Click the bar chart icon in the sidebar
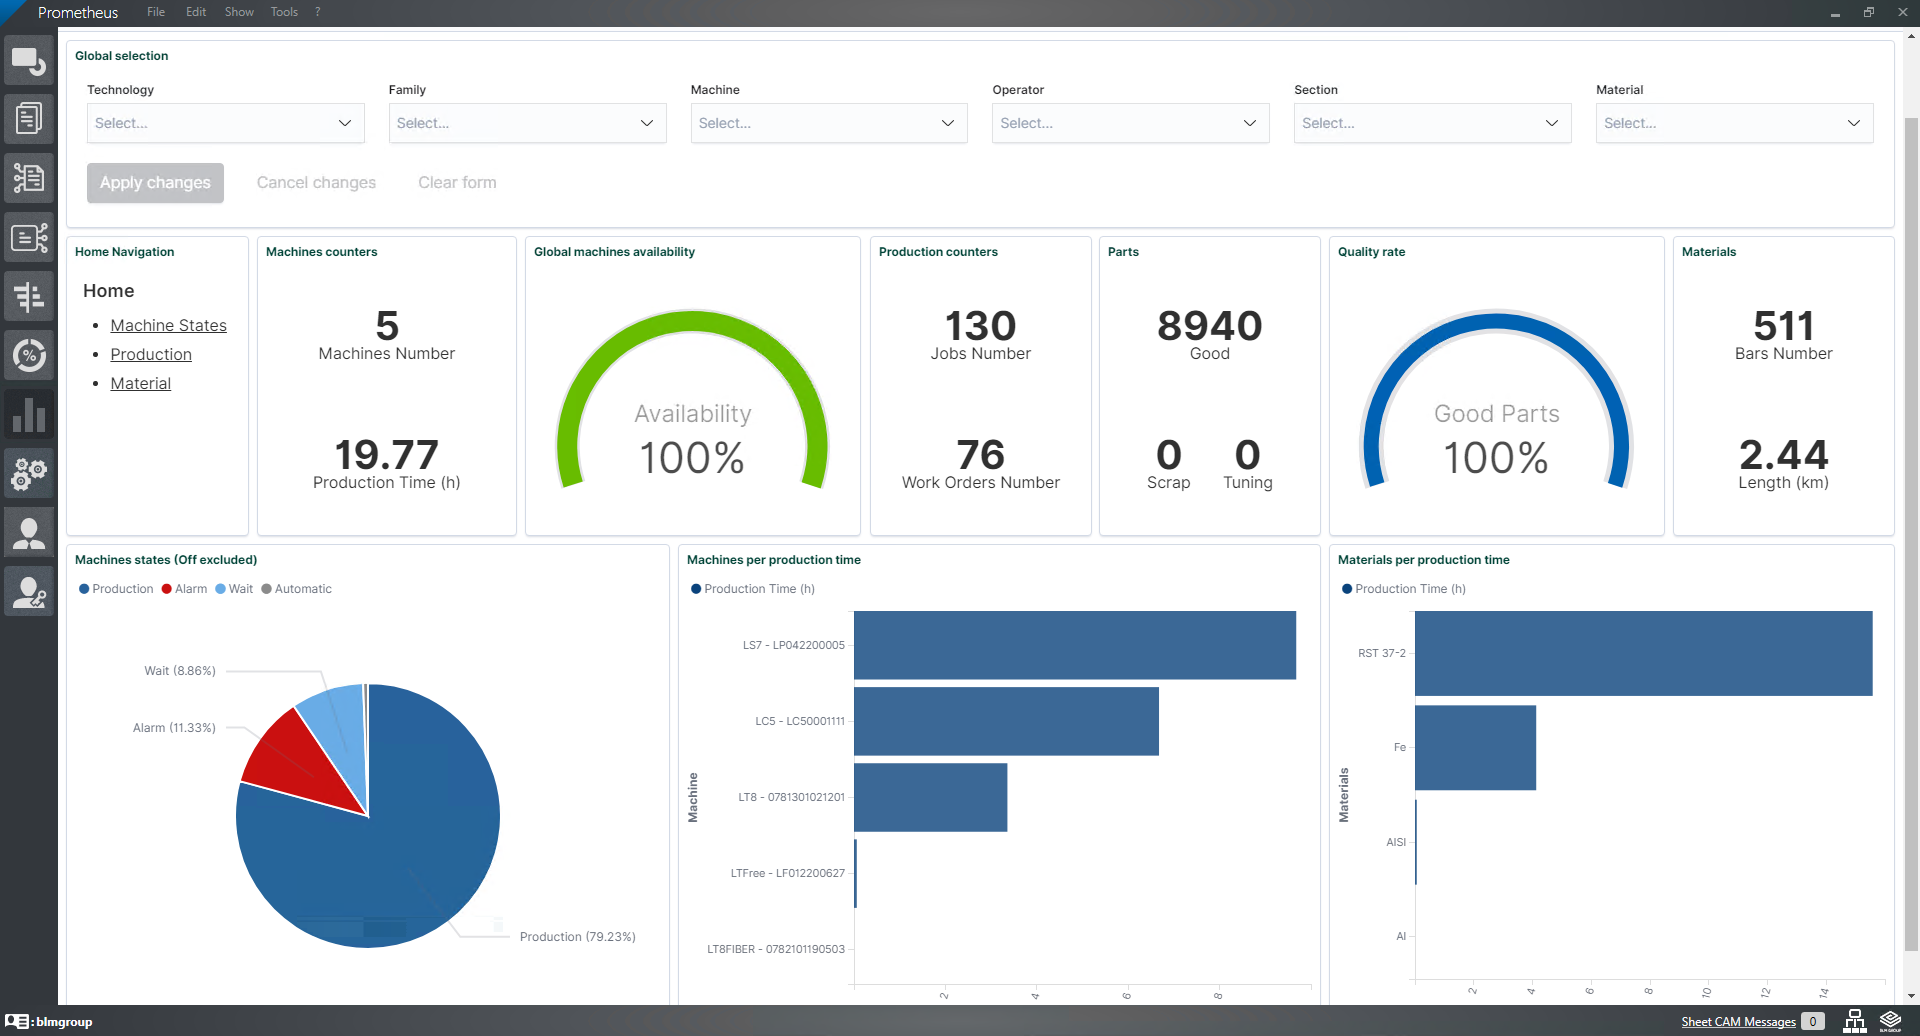This screenshot has width=1920, height=1036. [x=29, y=414]
